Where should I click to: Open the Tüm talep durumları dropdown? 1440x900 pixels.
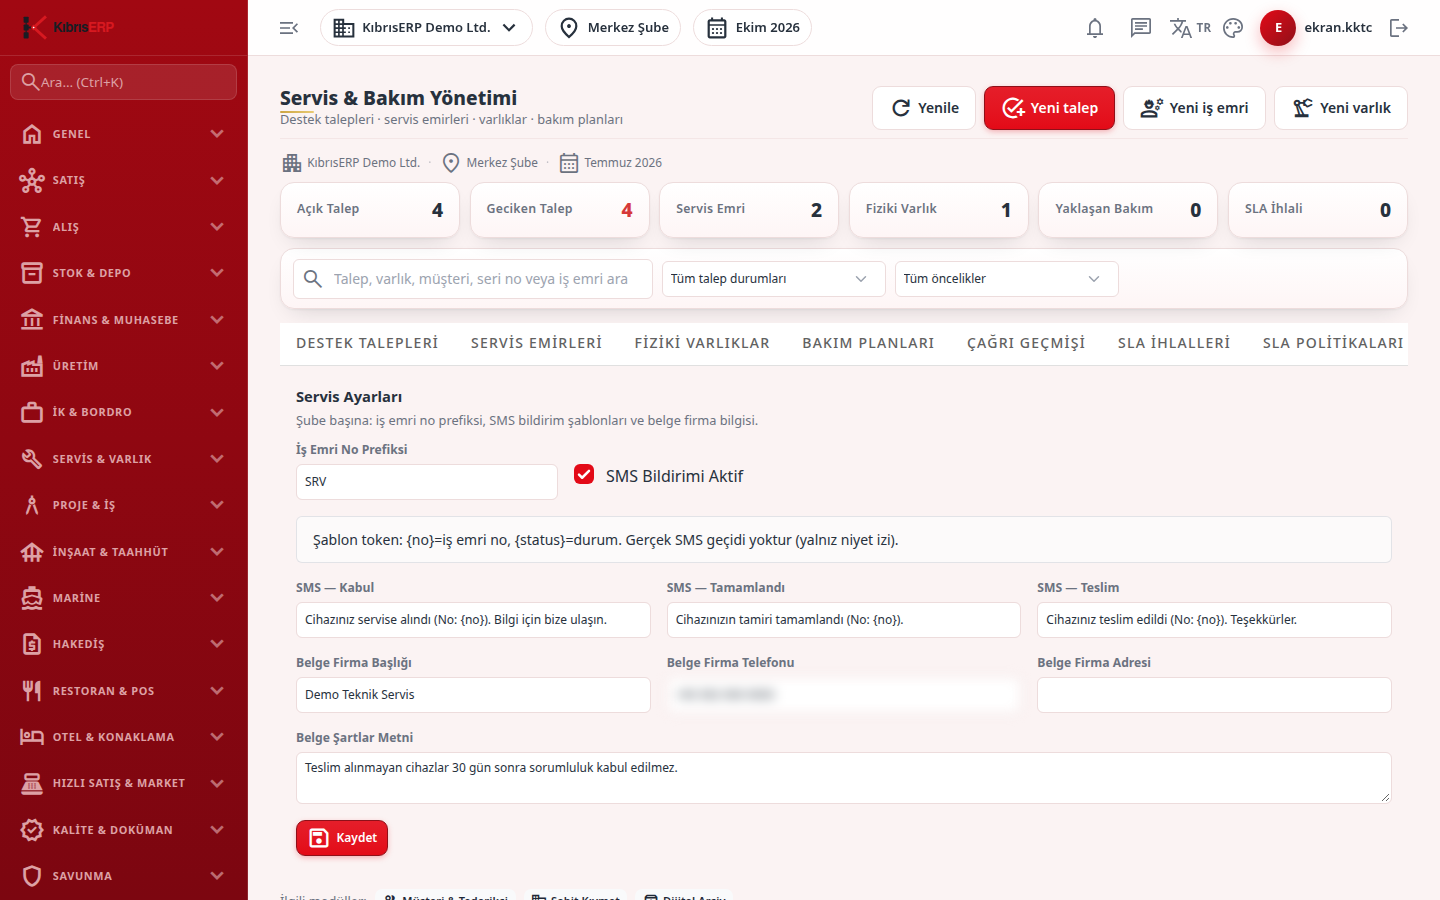point(774,279)
